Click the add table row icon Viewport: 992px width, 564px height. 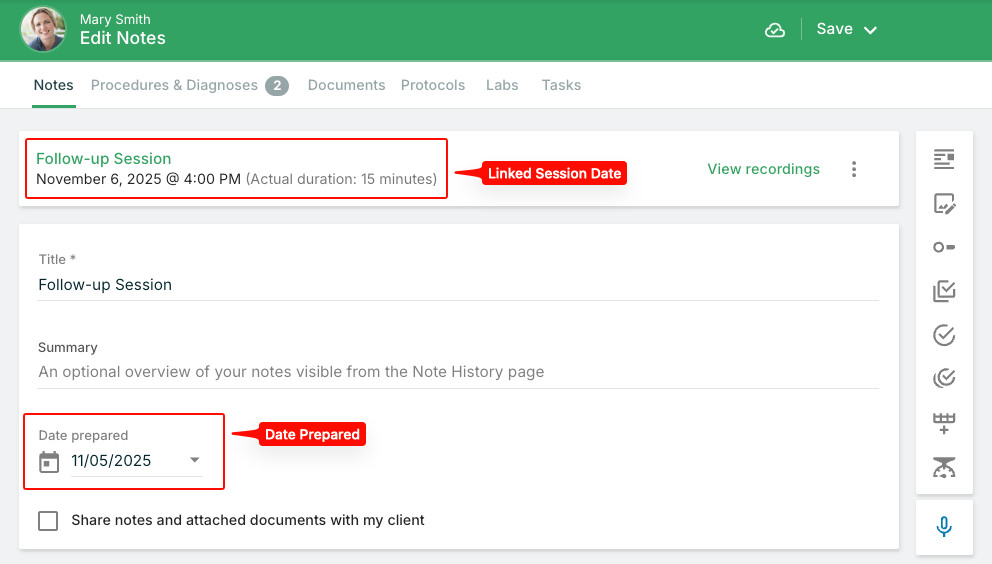click(944, 423)
